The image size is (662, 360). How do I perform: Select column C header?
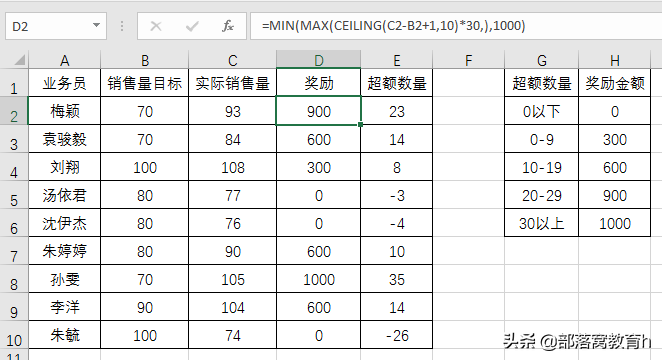pos(233,60)
